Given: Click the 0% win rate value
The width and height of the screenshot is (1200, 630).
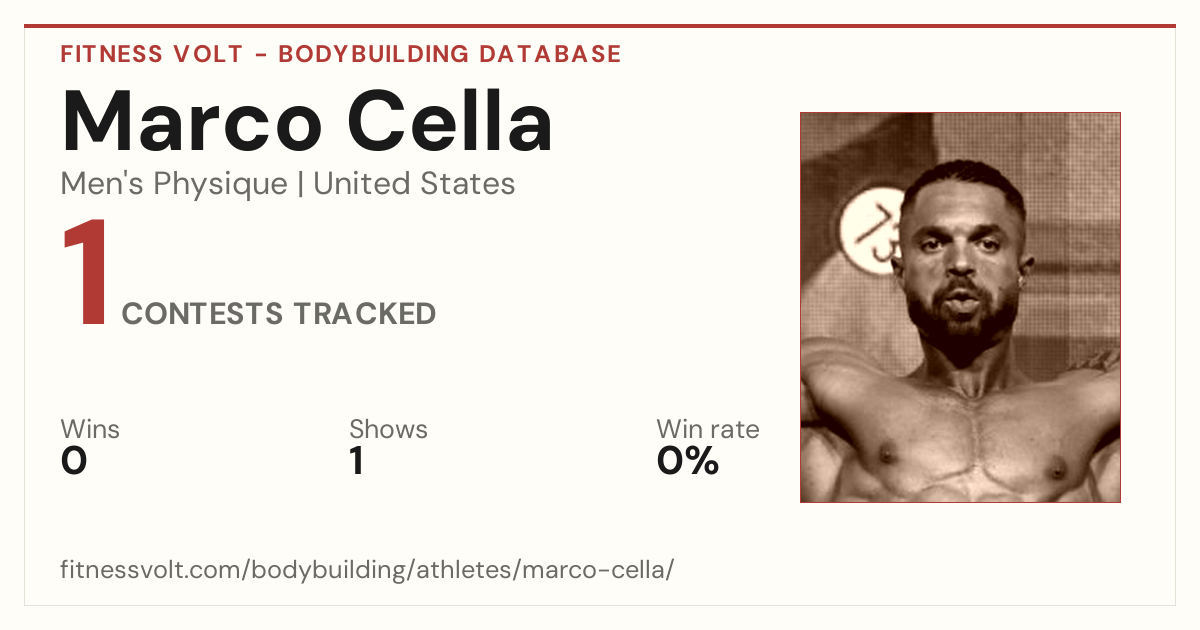Looking at the screenshot, I should 688,462.
